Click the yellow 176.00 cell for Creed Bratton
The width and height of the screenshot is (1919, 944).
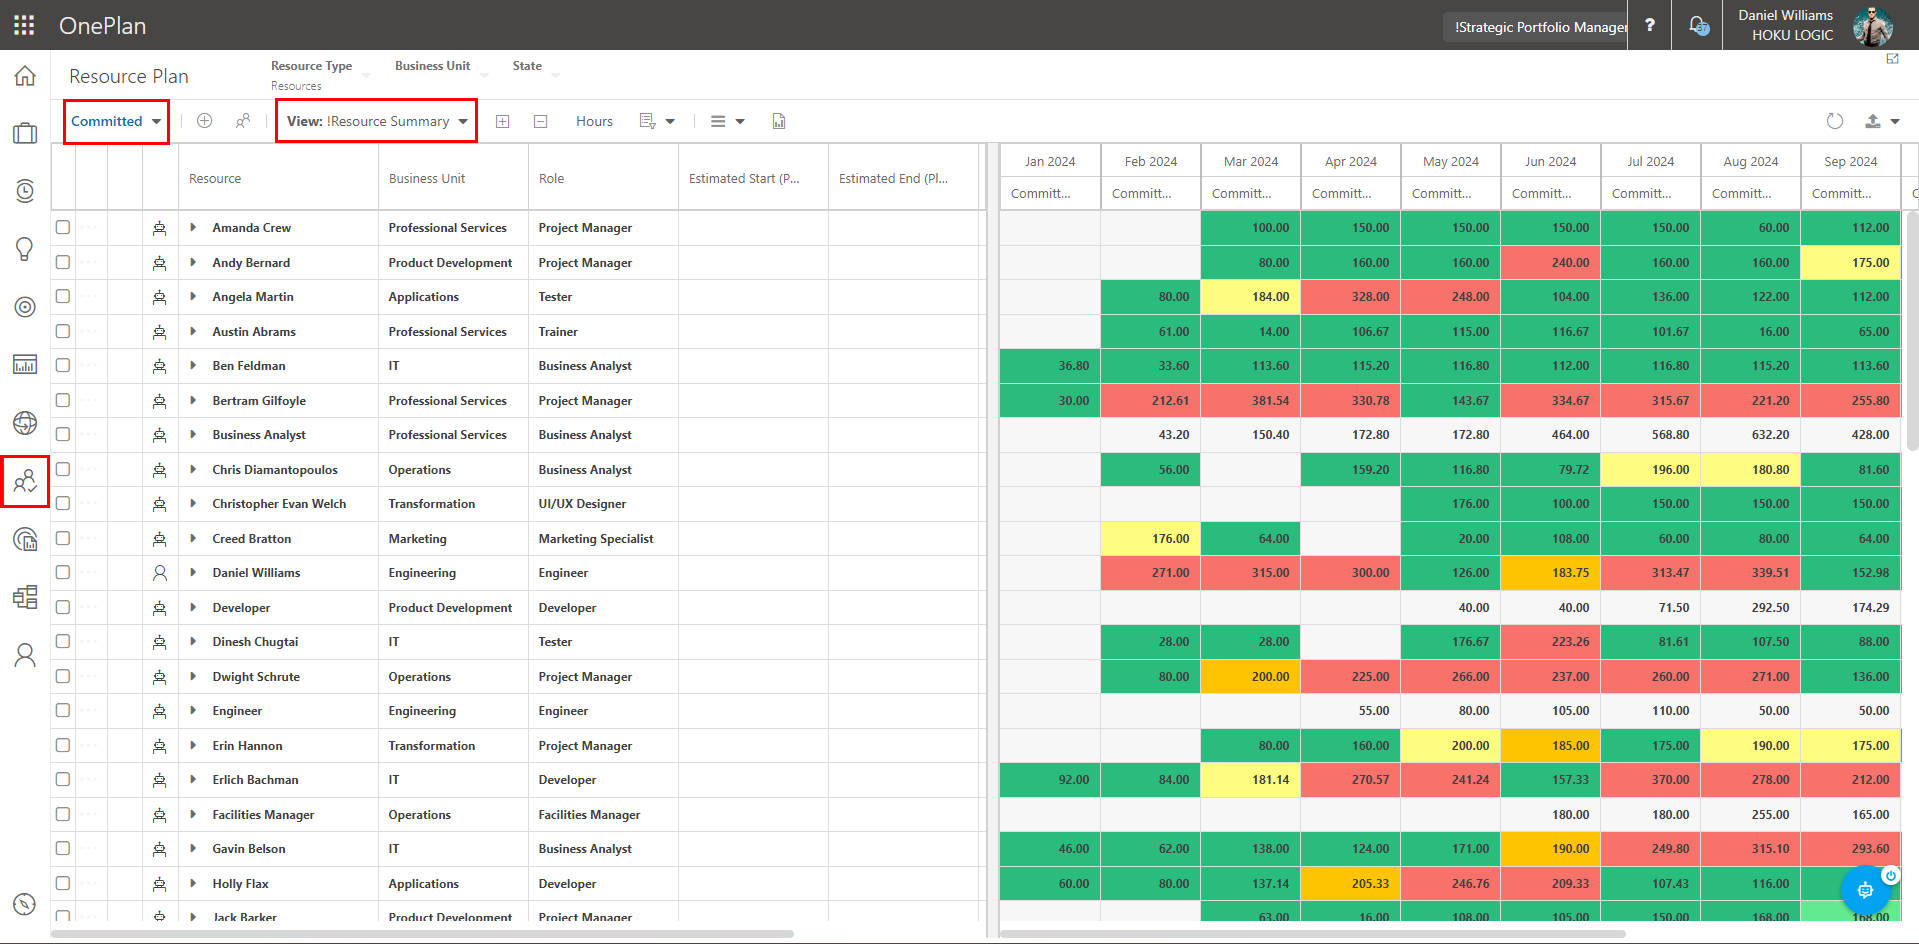tap(1150, 538)
